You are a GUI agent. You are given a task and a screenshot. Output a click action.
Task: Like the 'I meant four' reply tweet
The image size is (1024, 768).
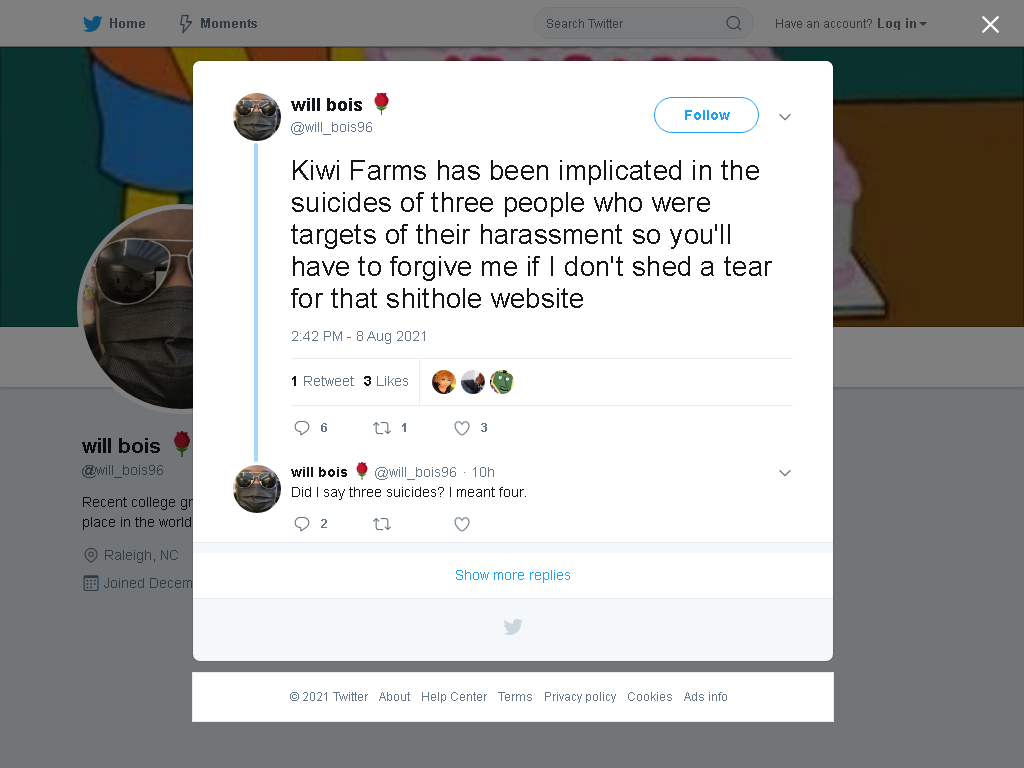click(x=462, y=524)
